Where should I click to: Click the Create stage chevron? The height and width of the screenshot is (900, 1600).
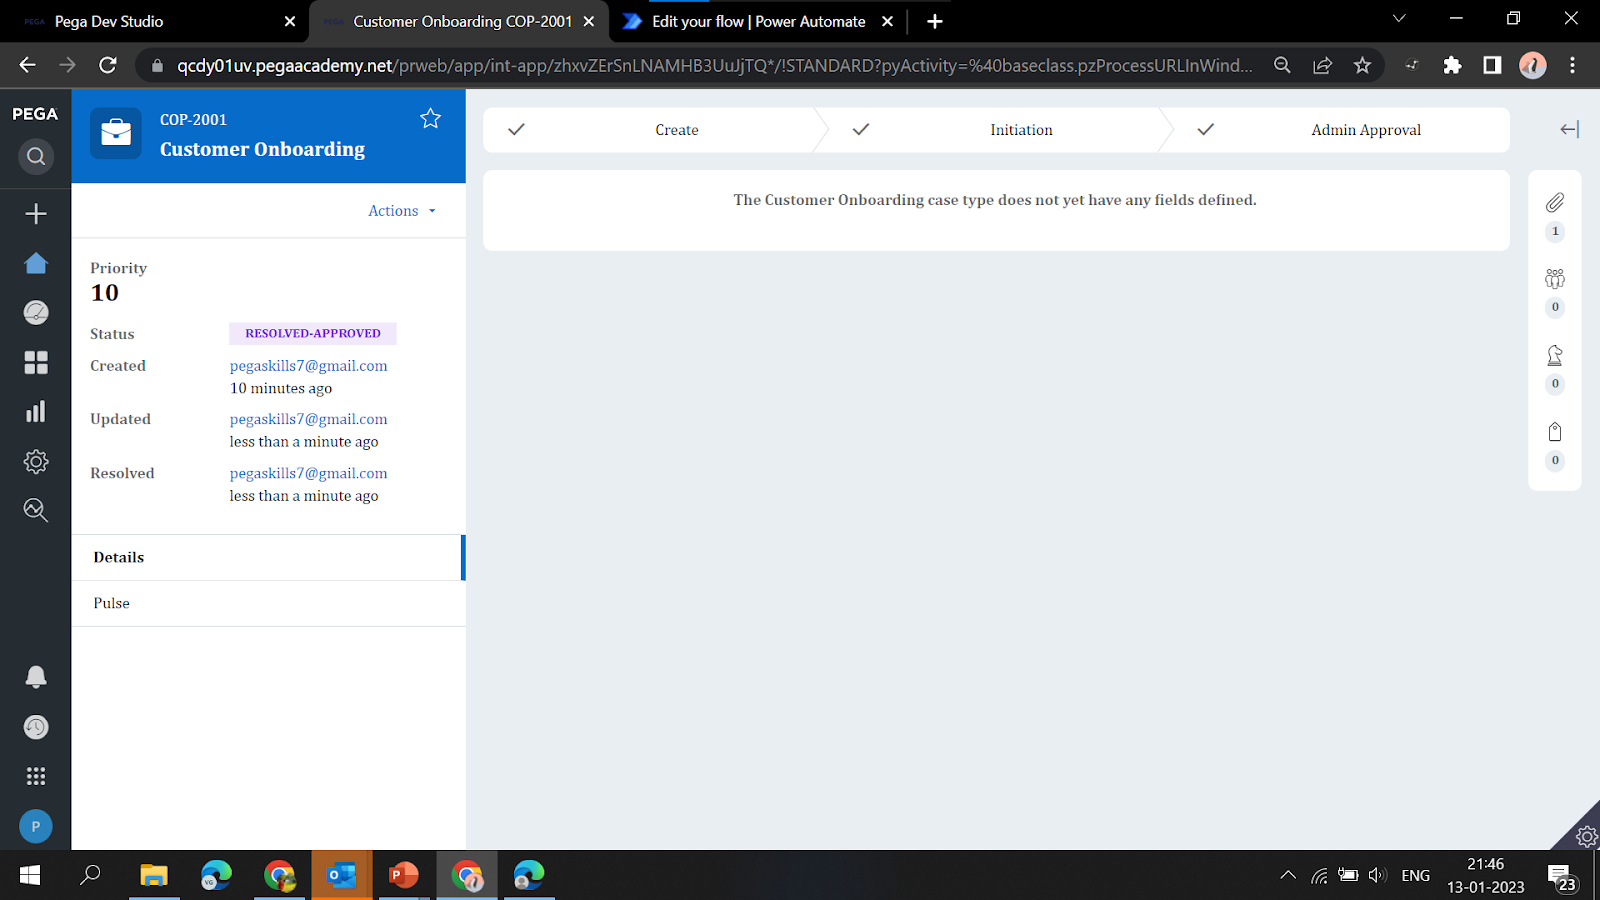[655, 130]
